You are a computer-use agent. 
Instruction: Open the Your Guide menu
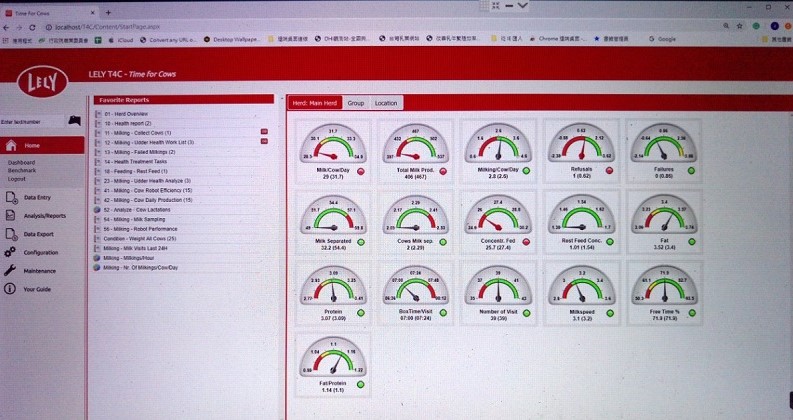click(36, 289)
